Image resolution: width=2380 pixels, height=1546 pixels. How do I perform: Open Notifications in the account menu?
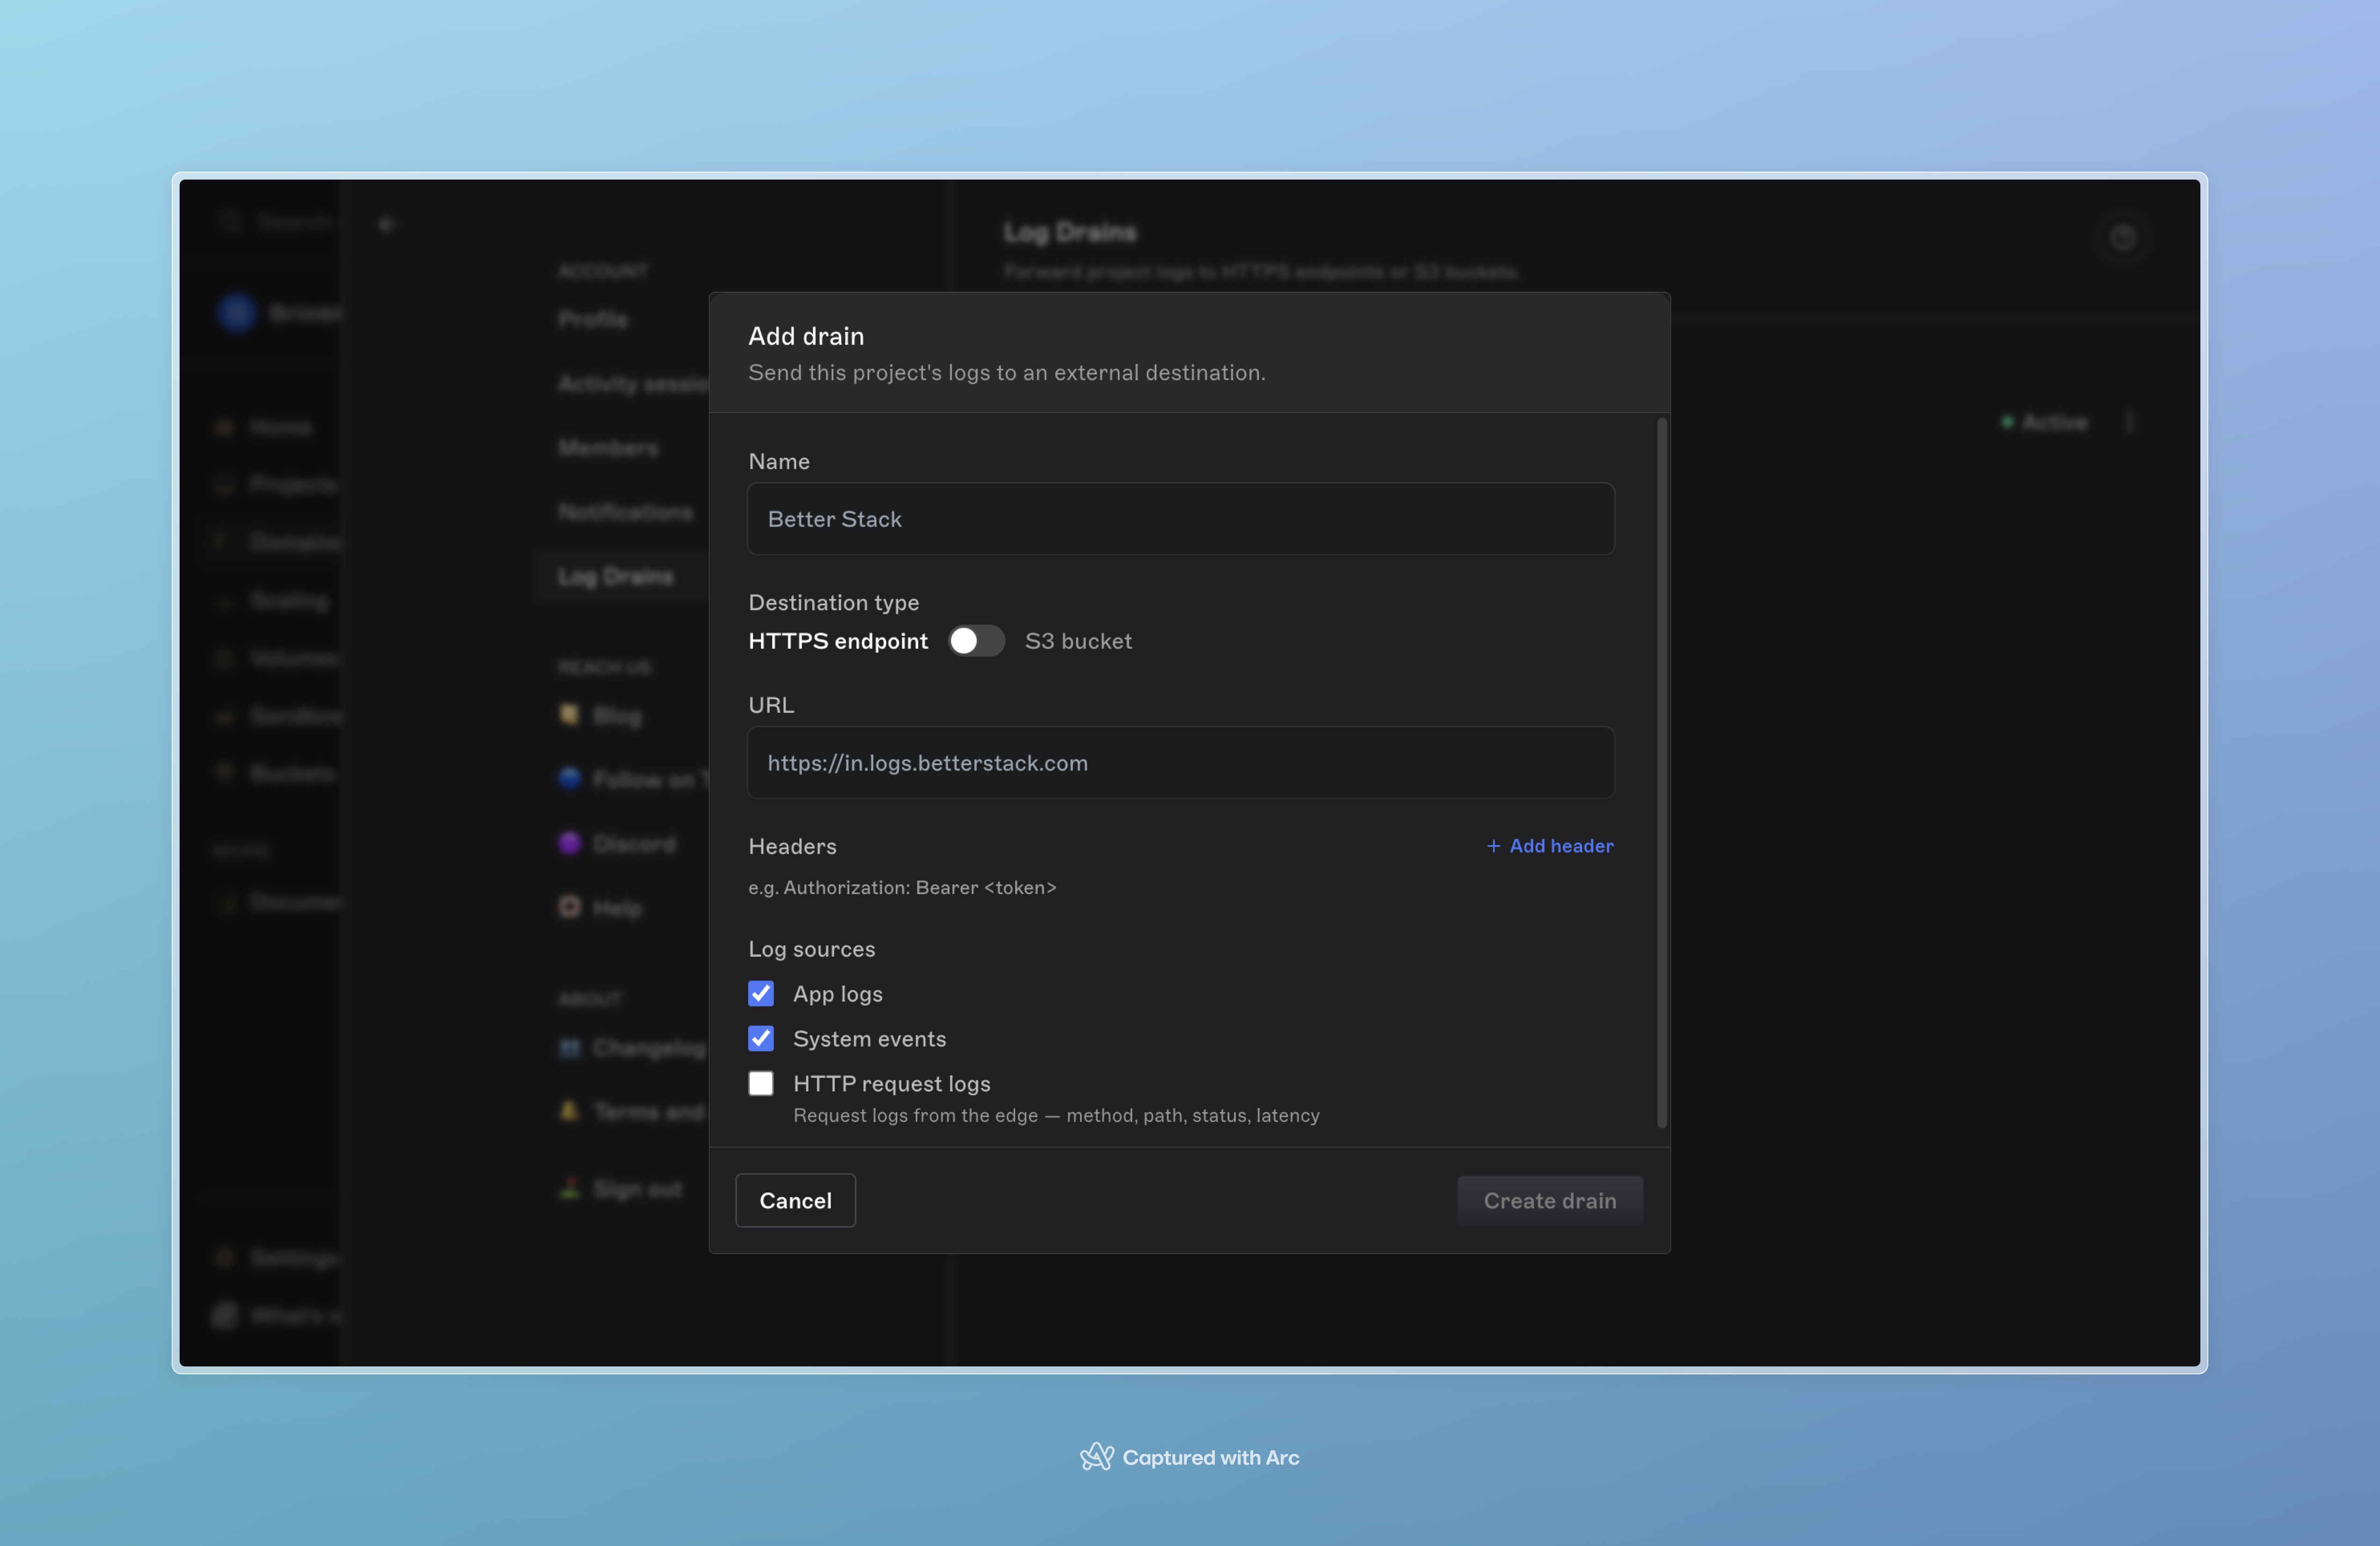coord(625,512)
